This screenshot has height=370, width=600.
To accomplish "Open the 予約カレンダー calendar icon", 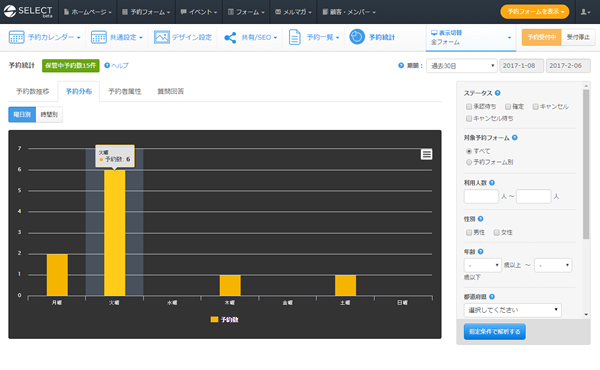I will (16, 37).
